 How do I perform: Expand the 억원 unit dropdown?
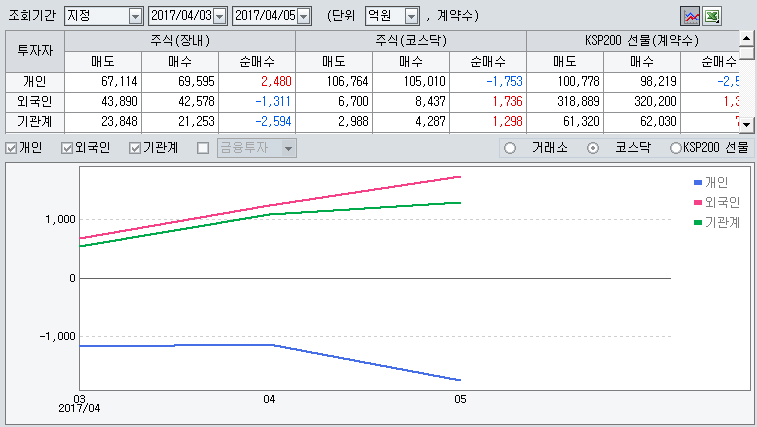pyautogui.click(x=410, y=16)
